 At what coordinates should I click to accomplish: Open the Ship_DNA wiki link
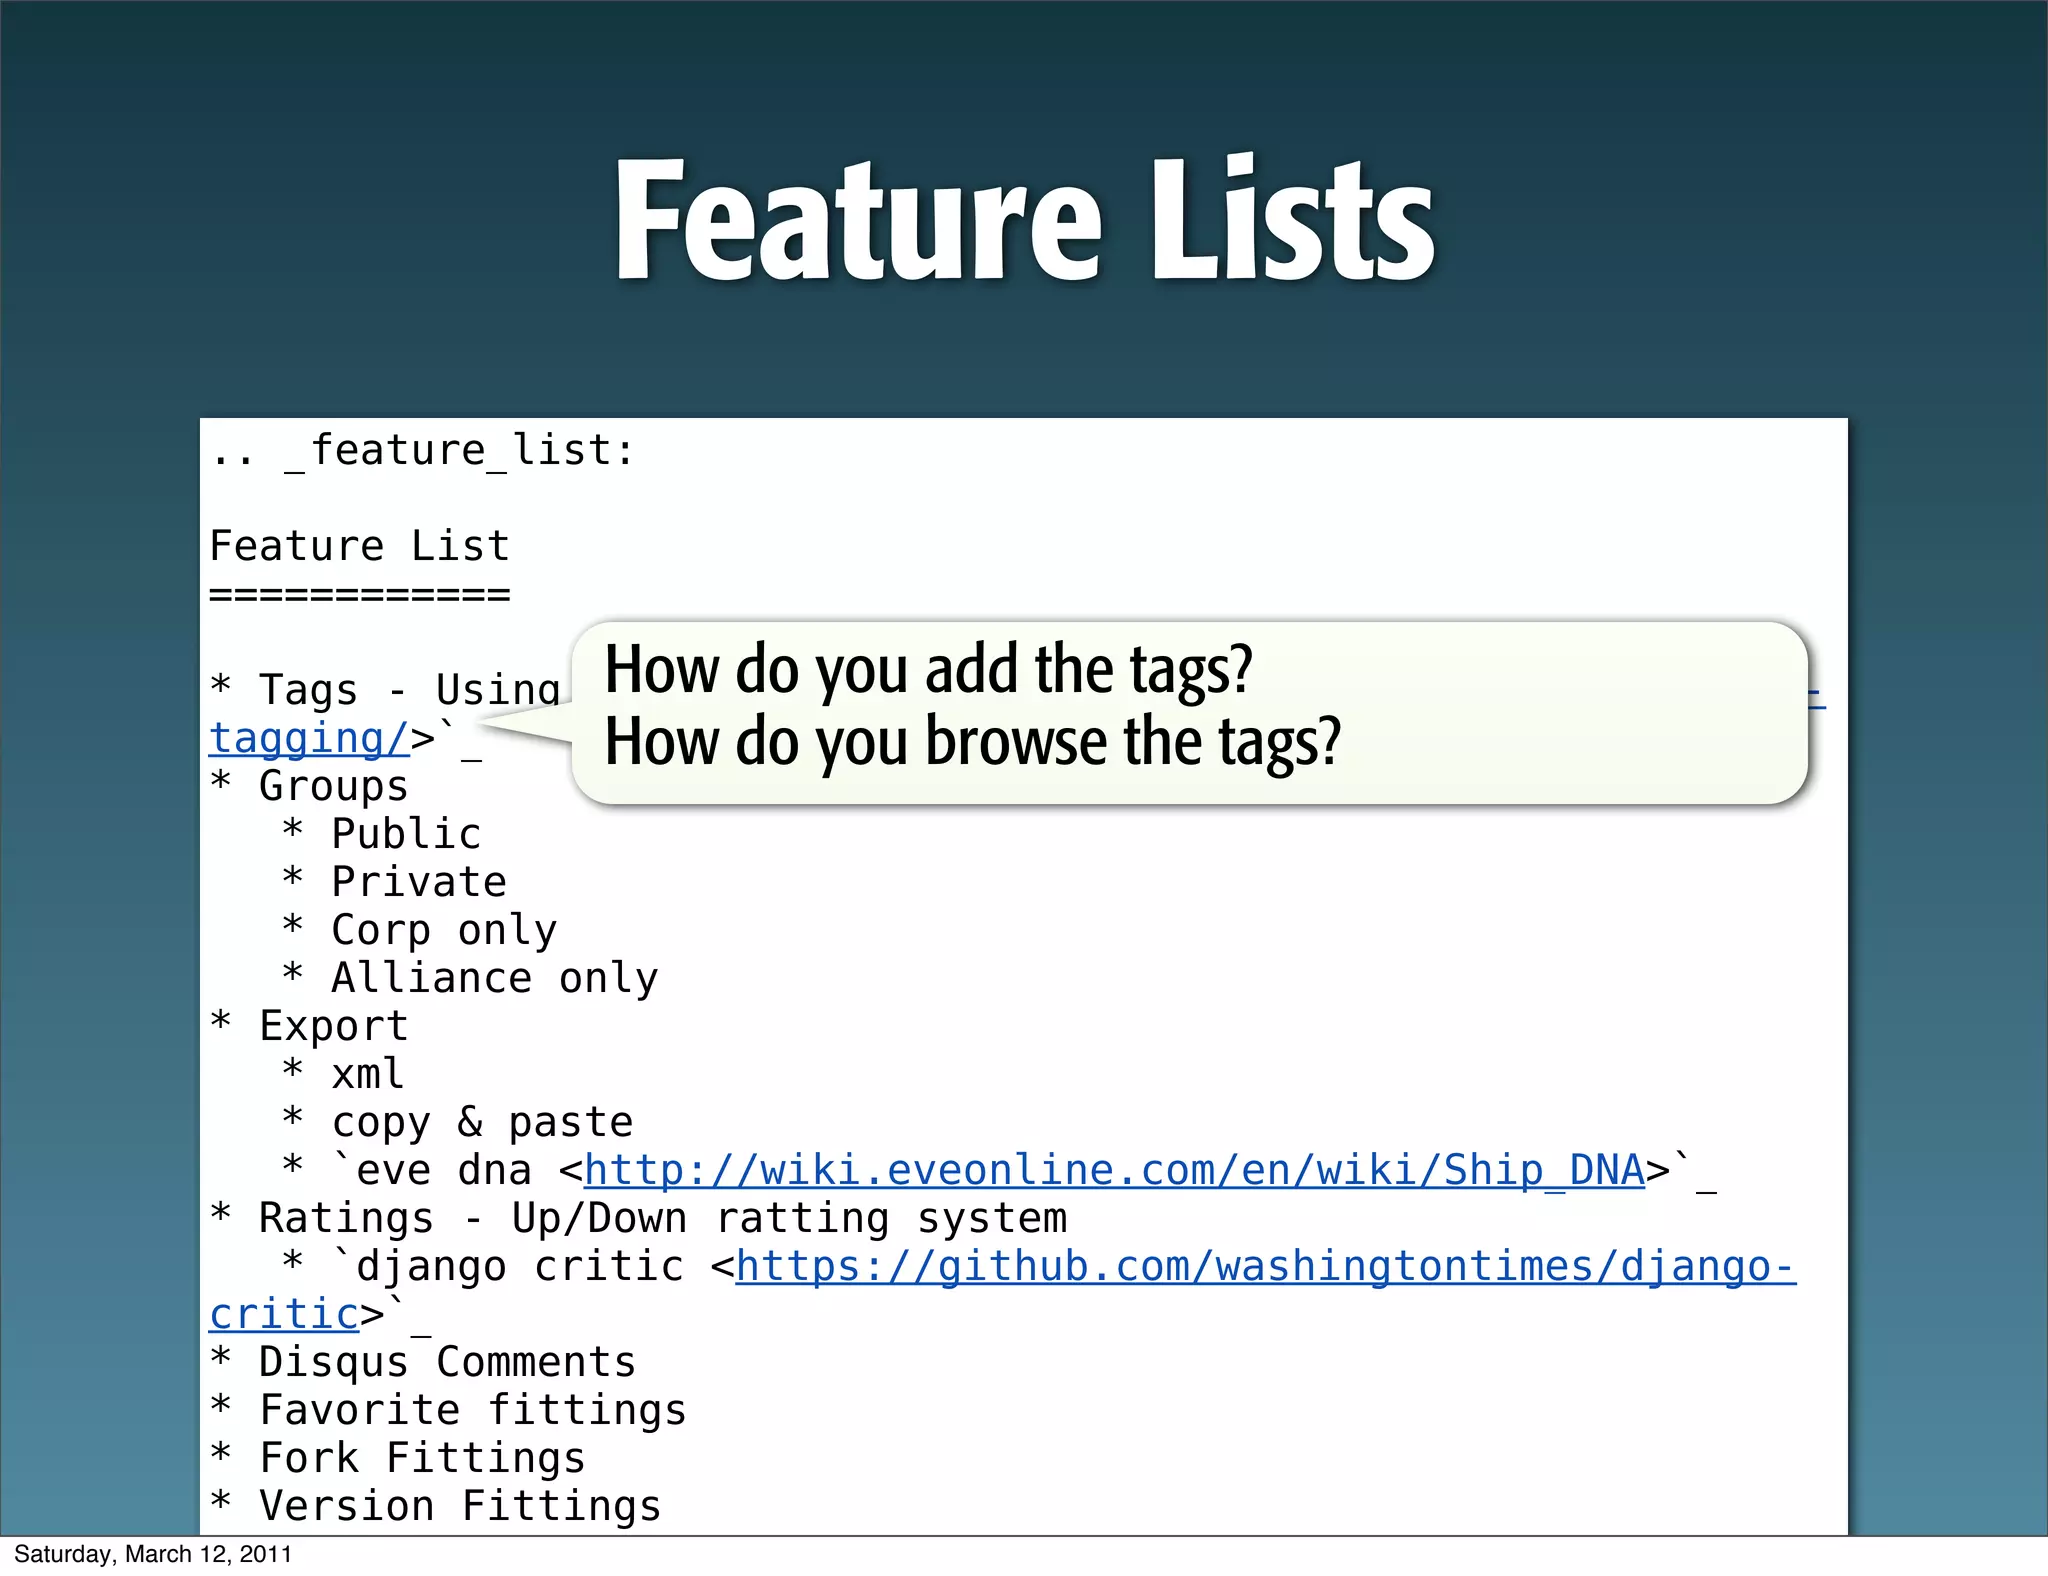coord(1114,1170)
